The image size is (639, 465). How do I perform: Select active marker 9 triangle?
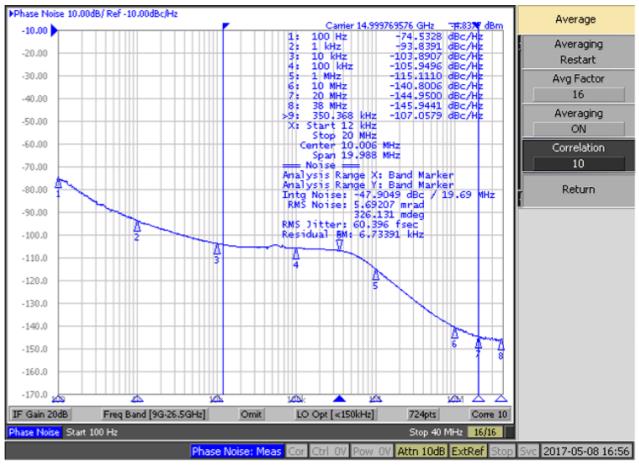click(339, 244)
